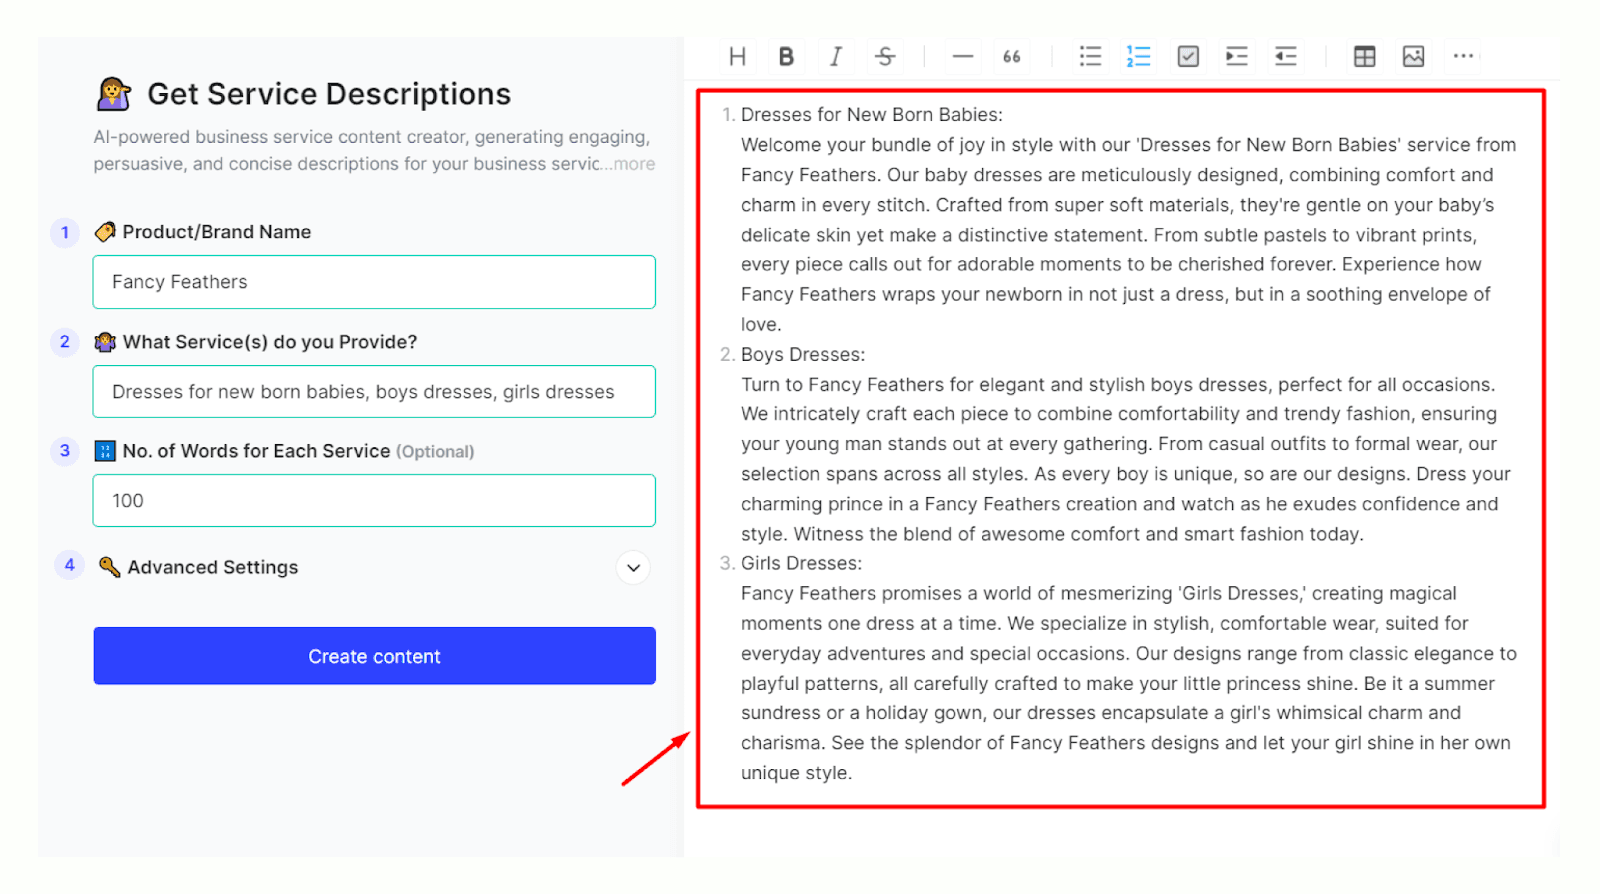
Task: Click the paragraph starting 'Turn to Fancy Feathers'
Action: click(x=1126, y=459)
